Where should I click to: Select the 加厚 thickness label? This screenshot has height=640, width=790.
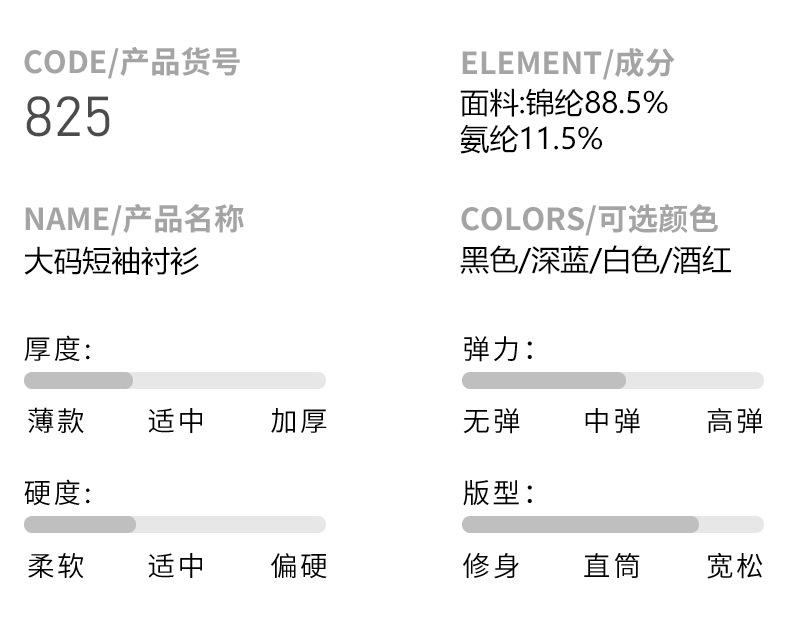point(299,421)
